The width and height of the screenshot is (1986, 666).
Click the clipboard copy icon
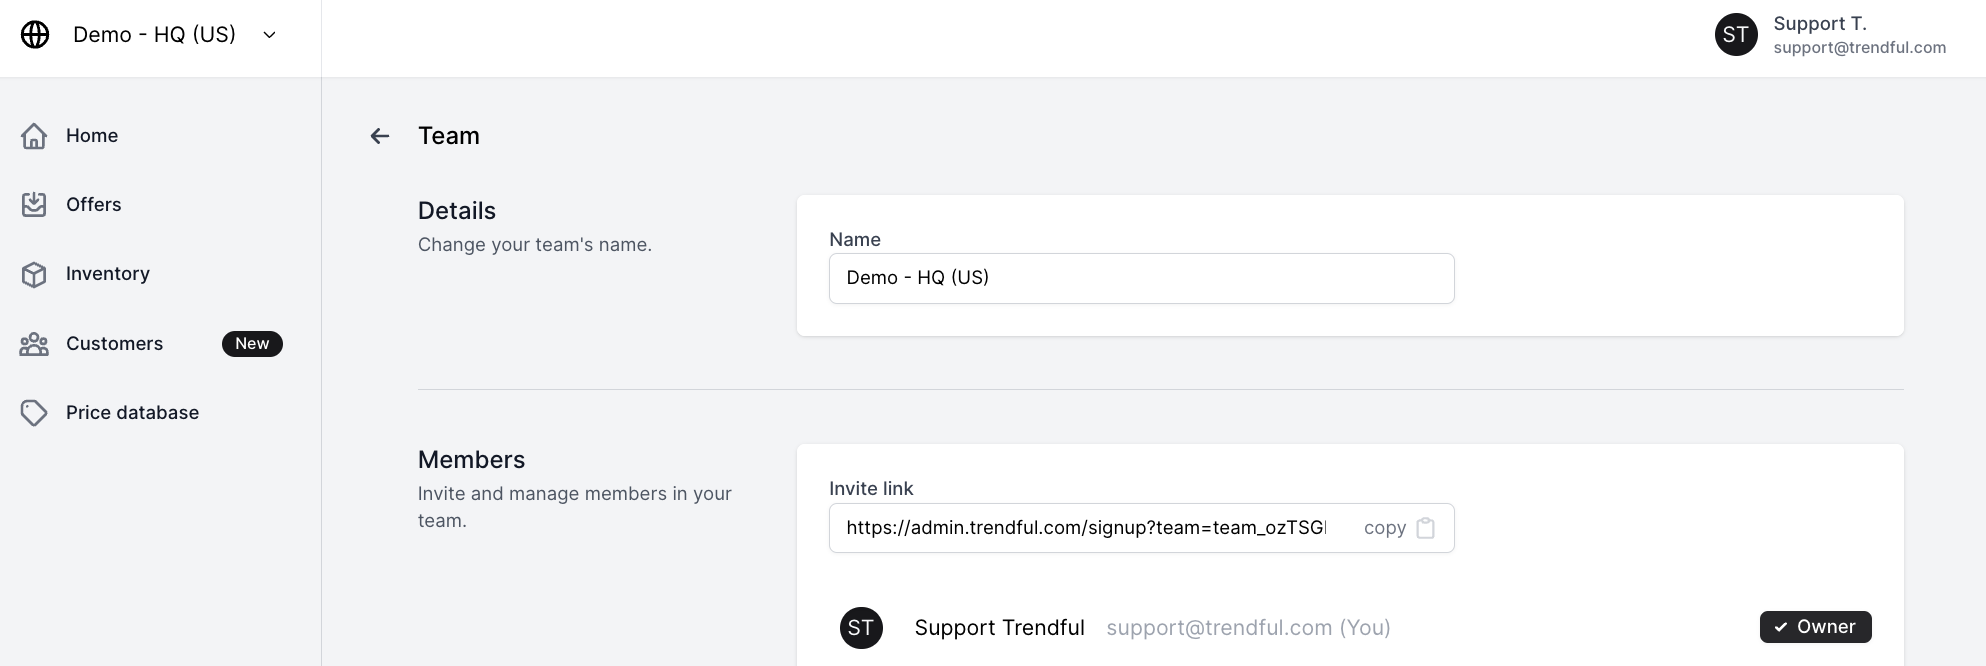click(1426, 528)
